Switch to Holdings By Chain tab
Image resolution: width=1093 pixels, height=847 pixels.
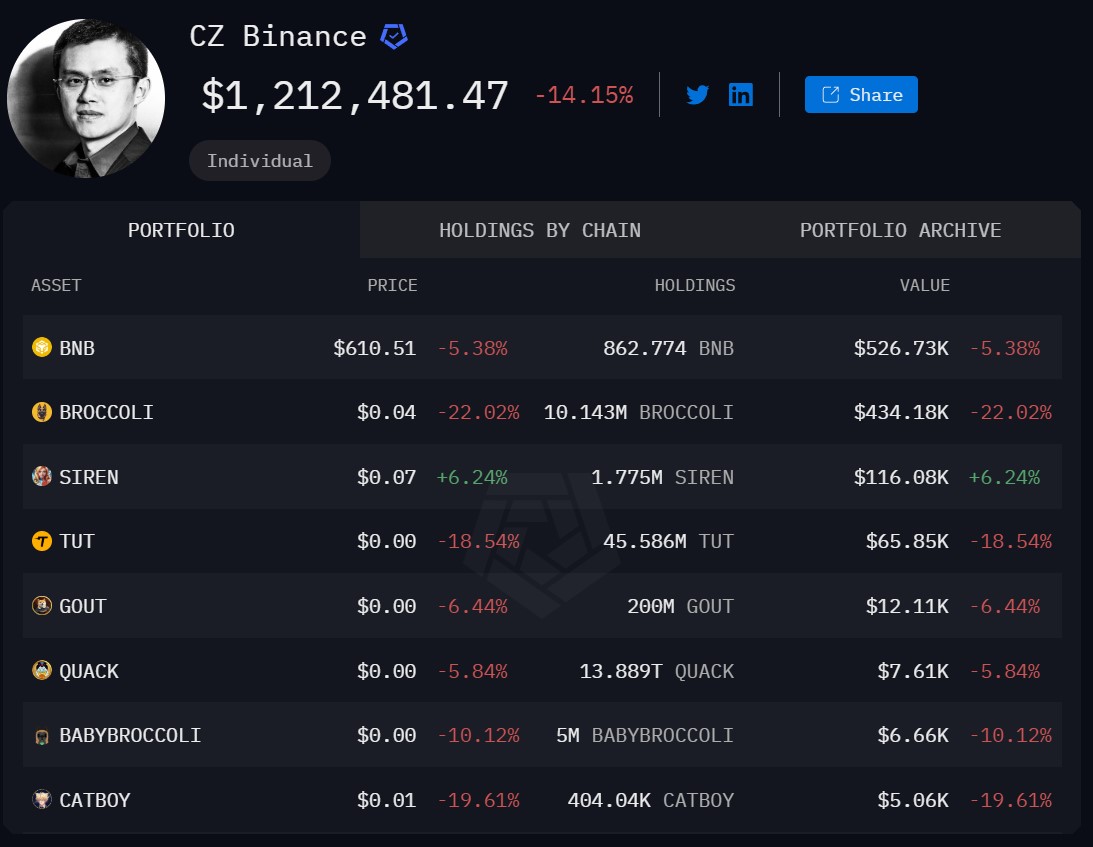tap(540, 230)
